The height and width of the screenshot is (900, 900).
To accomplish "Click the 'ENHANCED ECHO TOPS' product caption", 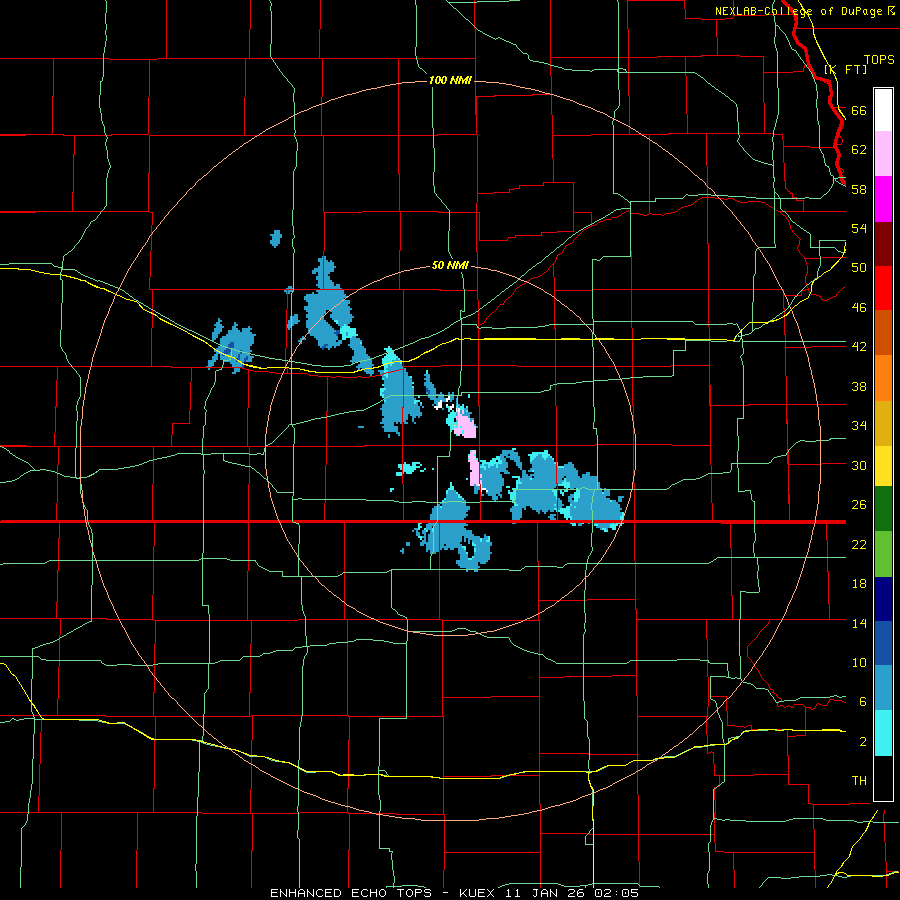I will 351,893.
